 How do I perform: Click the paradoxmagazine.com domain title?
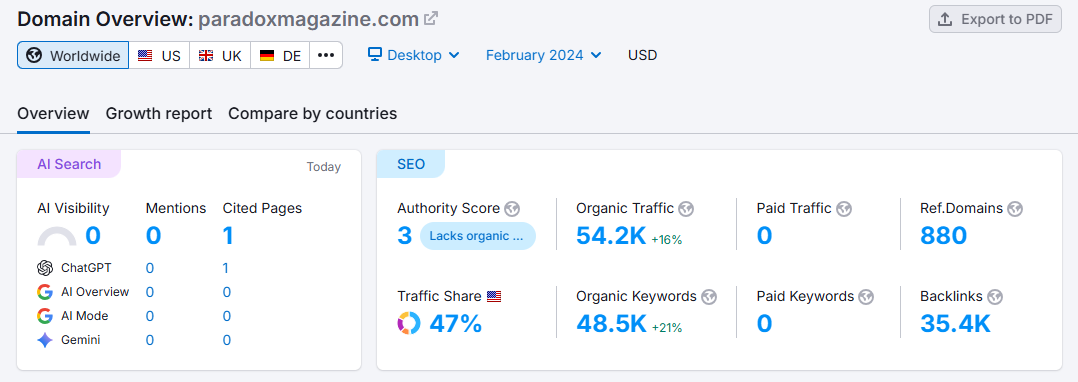pos(309,19)
